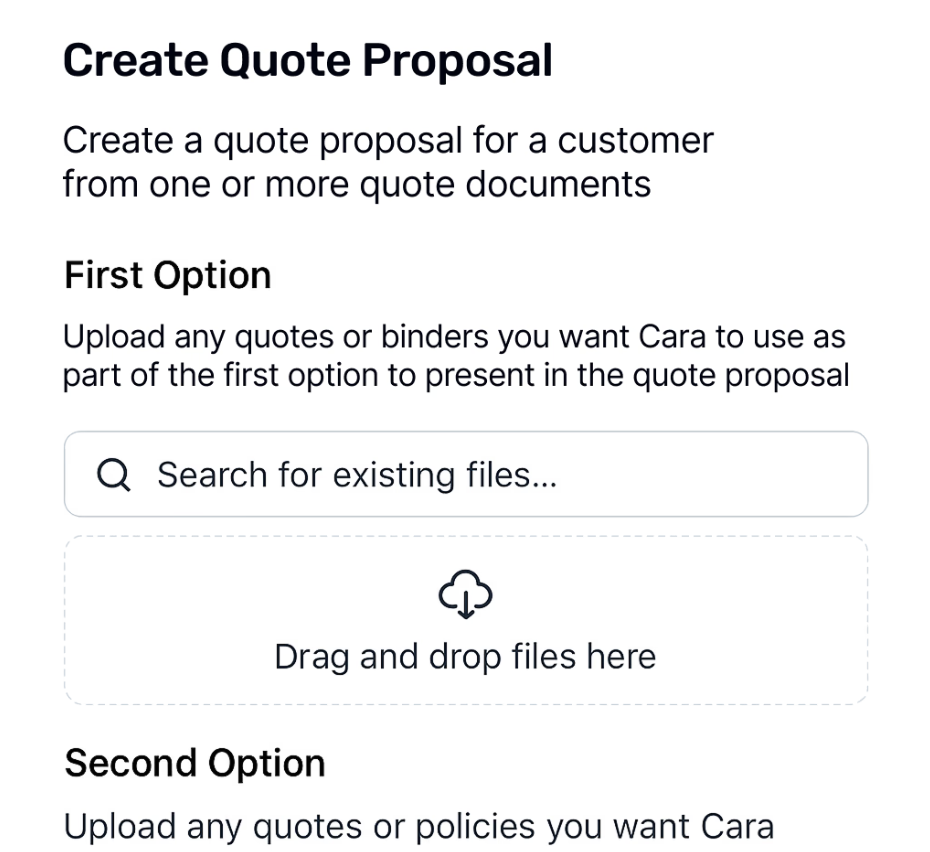The image size is (930, 852).
Task: Select the 'Create Quote Proposal' title
Action: 308,59
